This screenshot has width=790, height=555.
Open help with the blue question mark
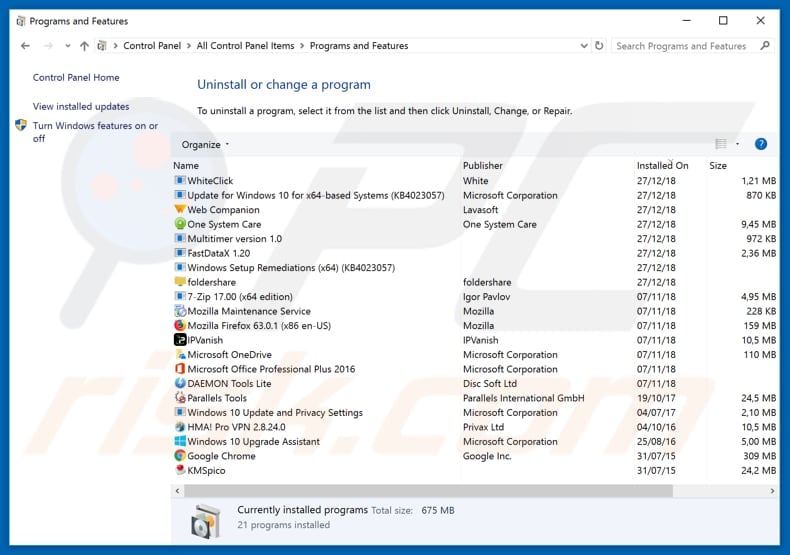761,144
